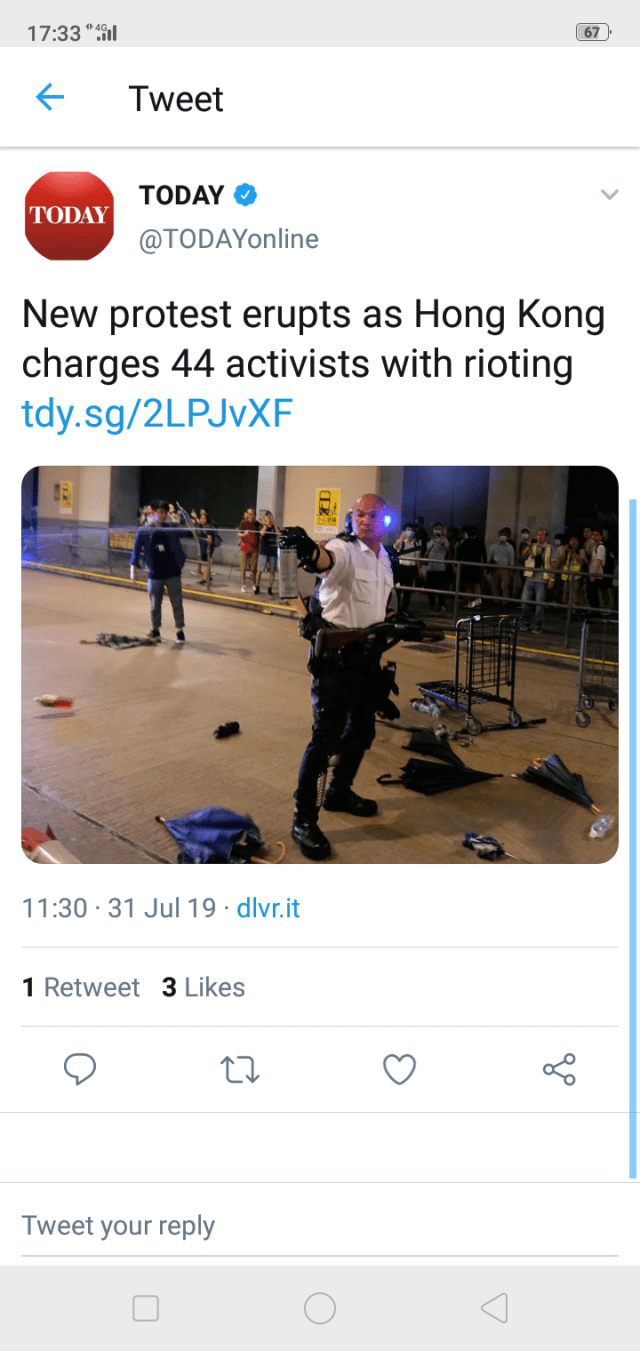Screen dimensions: 640x1351
Task: Open recent apps square button
Action: [x=146, y=1308]
